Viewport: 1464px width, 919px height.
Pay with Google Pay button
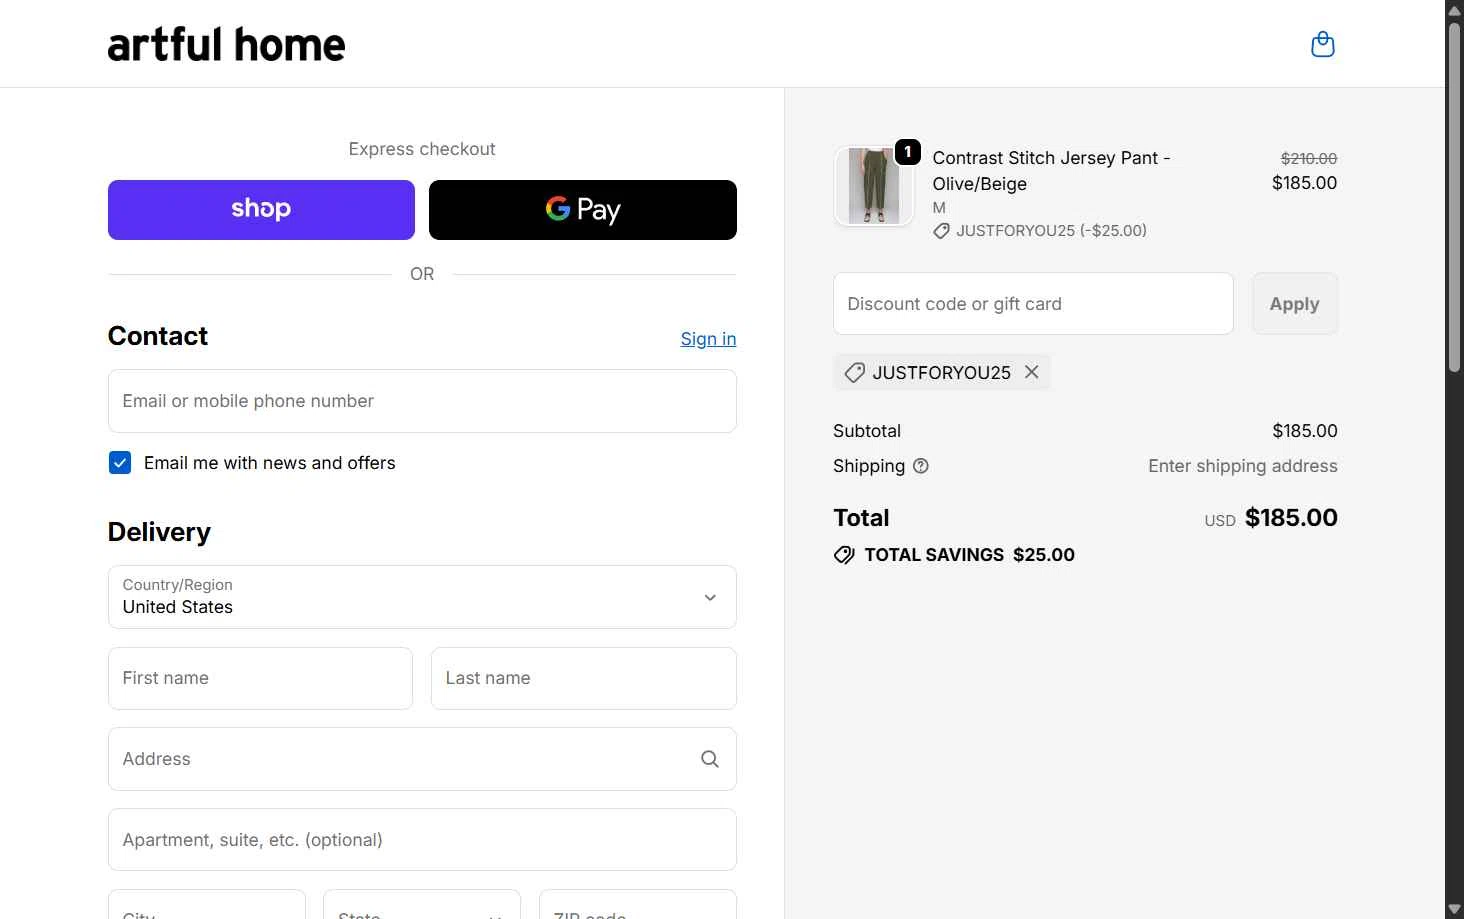click(583, 210)
